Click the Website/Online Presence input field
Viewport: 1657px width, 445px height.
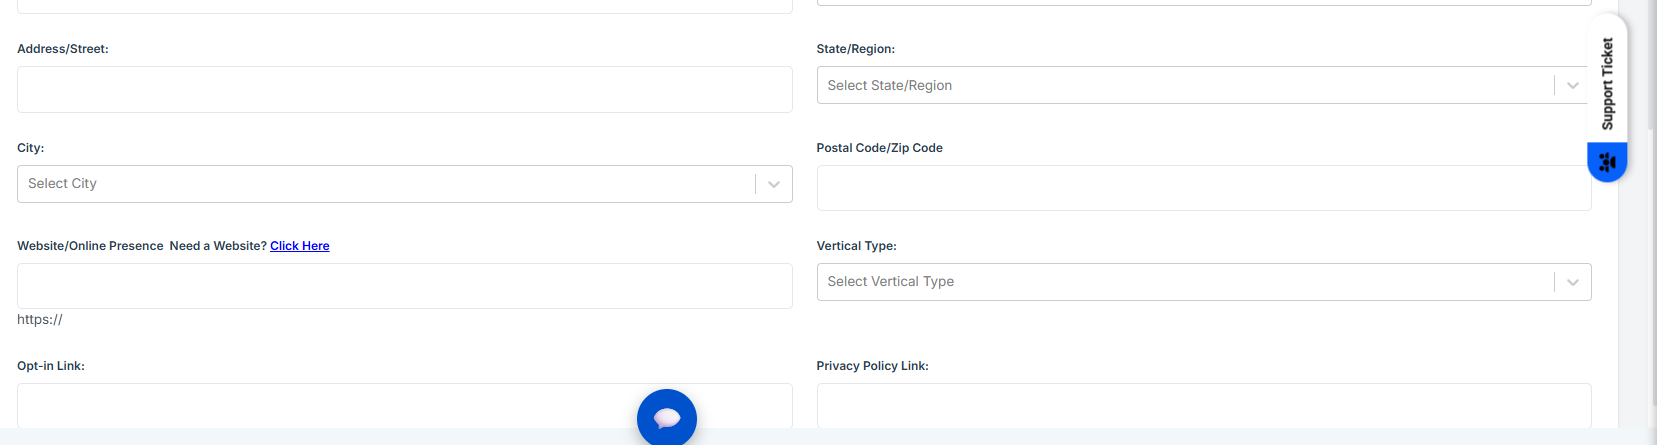point(404,286)
